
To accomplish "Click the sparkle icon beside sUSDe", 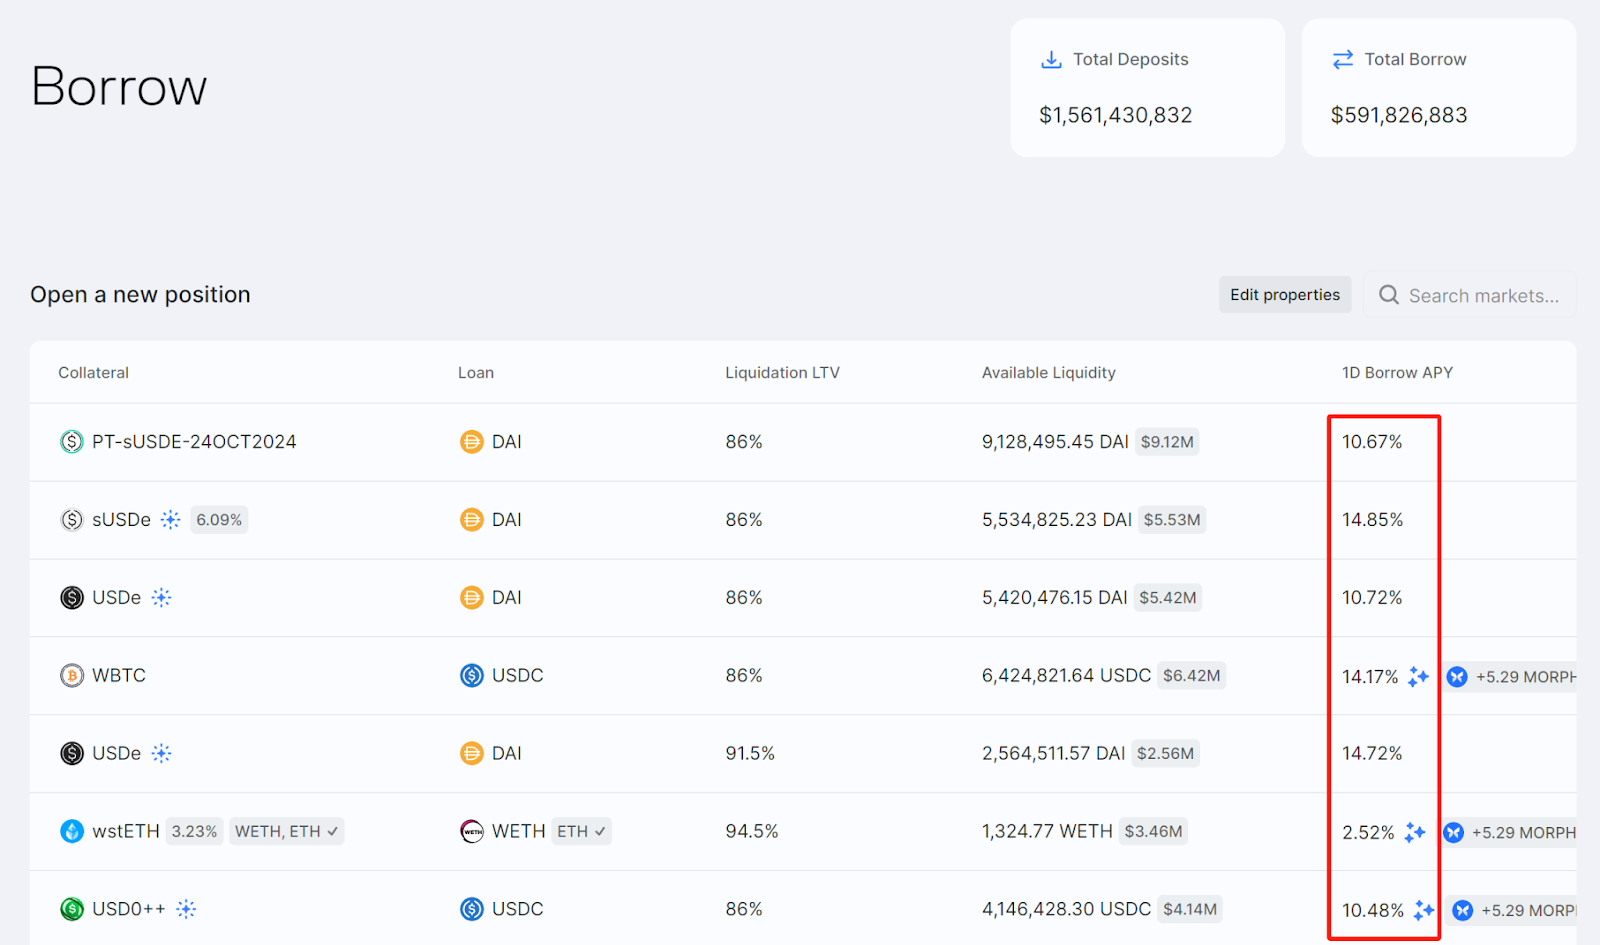I will click(x=171, y=520).
